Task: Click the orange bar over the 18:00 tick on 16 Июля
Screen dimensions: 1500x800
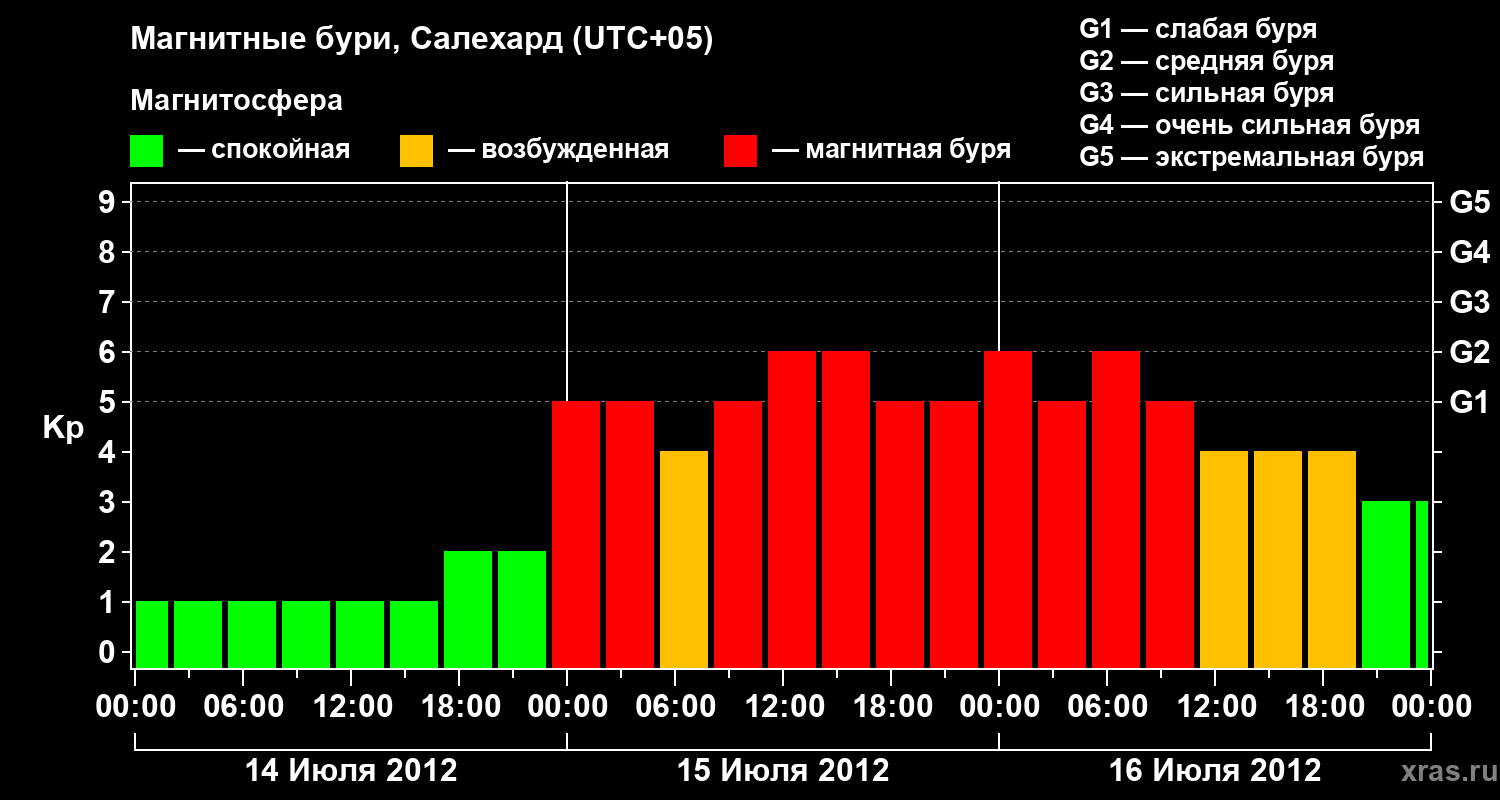Action: (1332, 559)
